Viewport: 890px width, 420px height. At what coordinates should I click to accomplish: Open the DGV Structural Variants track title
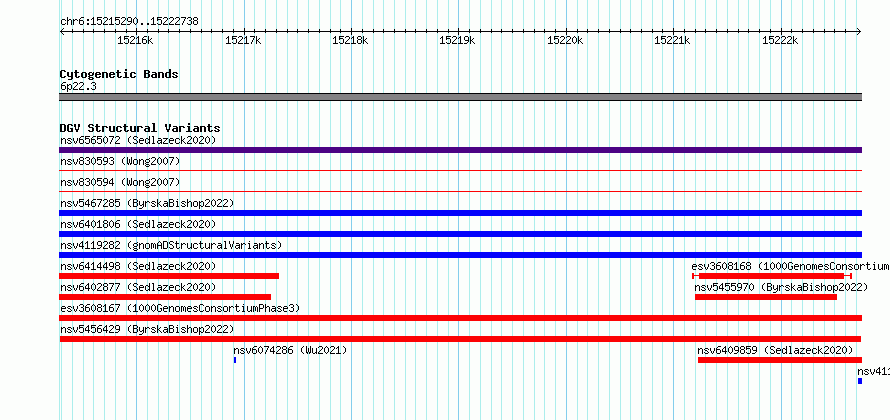140,128
